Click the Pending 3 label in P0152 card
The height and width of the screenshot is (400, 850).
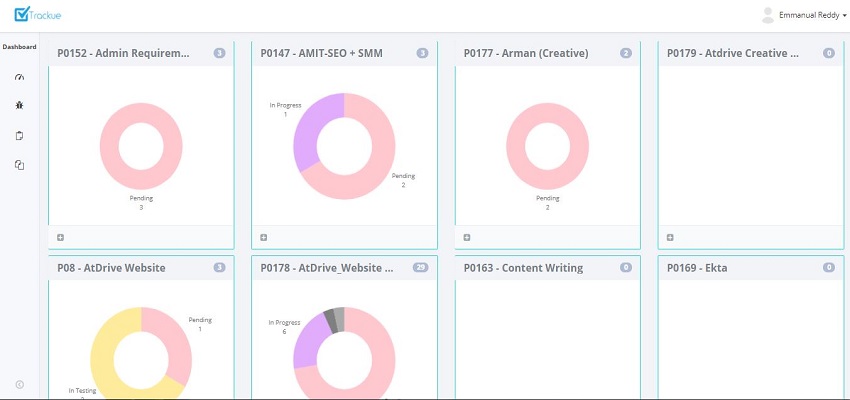pyautogui.click(x=141, y=203)
